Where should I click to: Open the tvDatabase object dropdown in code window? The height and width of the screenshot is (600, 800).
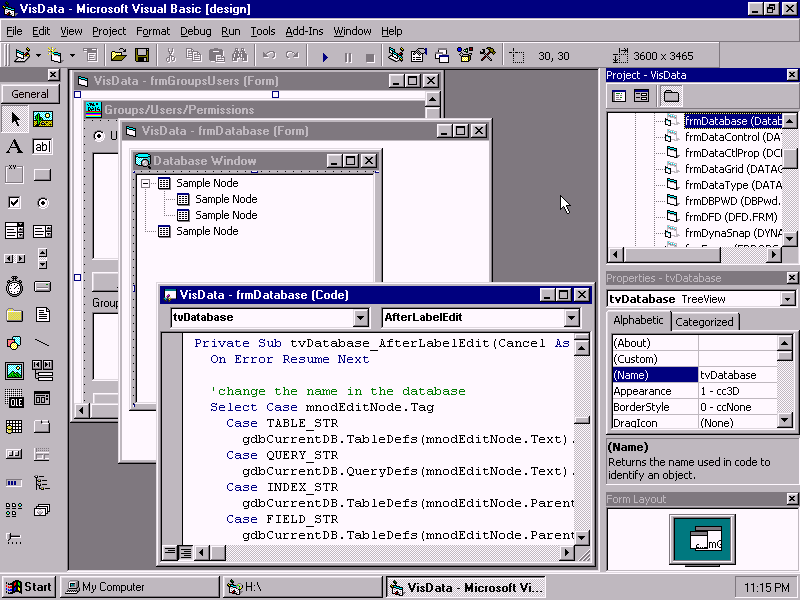coord(360,318)
